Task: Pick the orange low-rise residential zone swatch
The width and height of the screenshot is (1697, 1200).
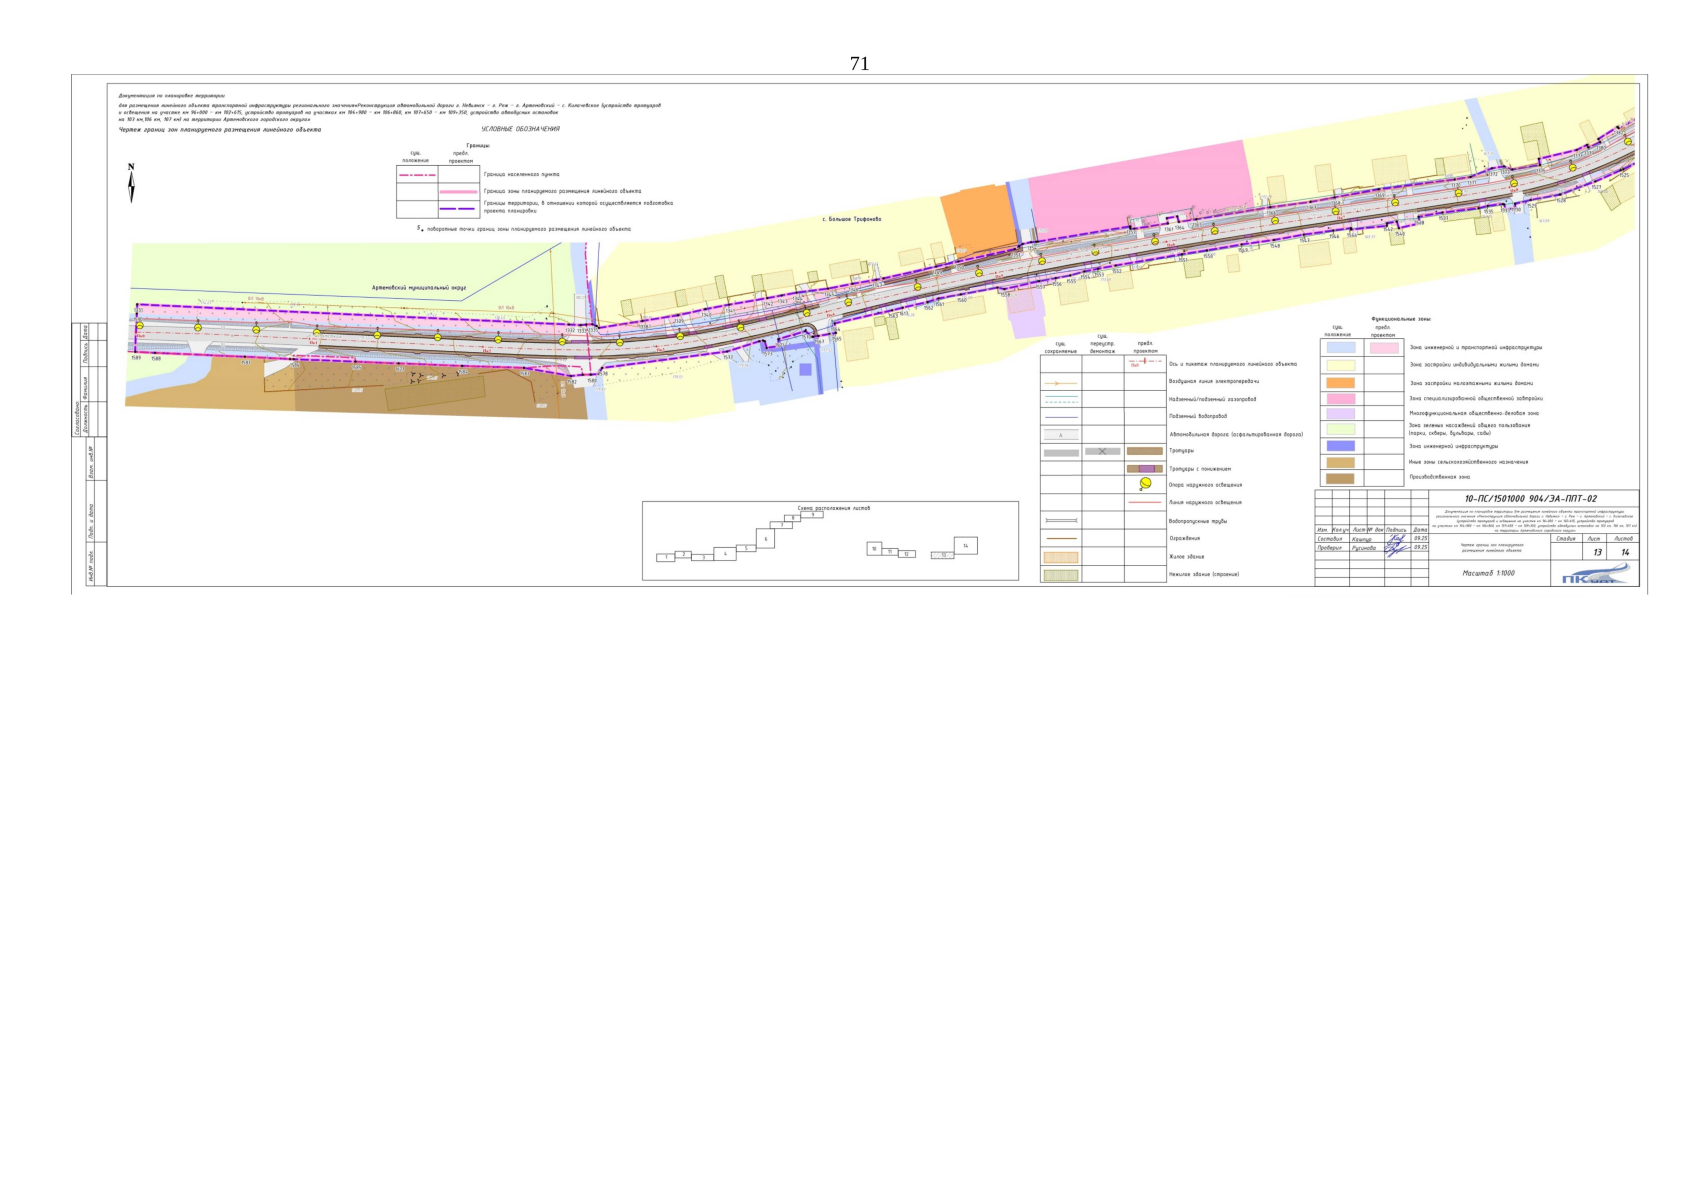Action: (x=1340, y=383)
